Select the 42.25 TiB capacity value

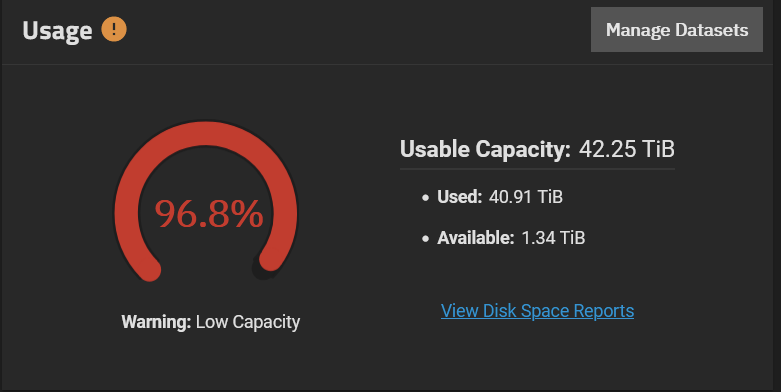627,149
